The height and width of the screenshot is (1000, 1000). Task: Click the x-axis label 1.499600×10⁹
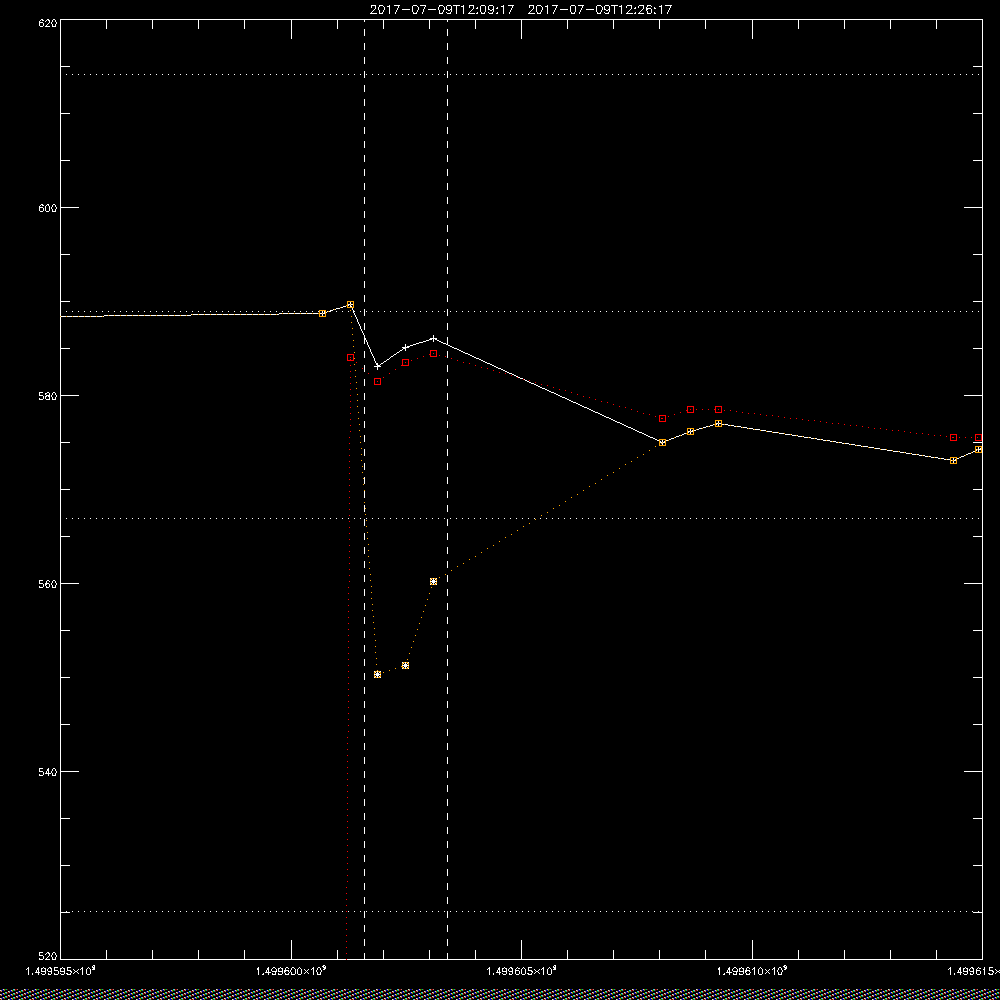291,971
